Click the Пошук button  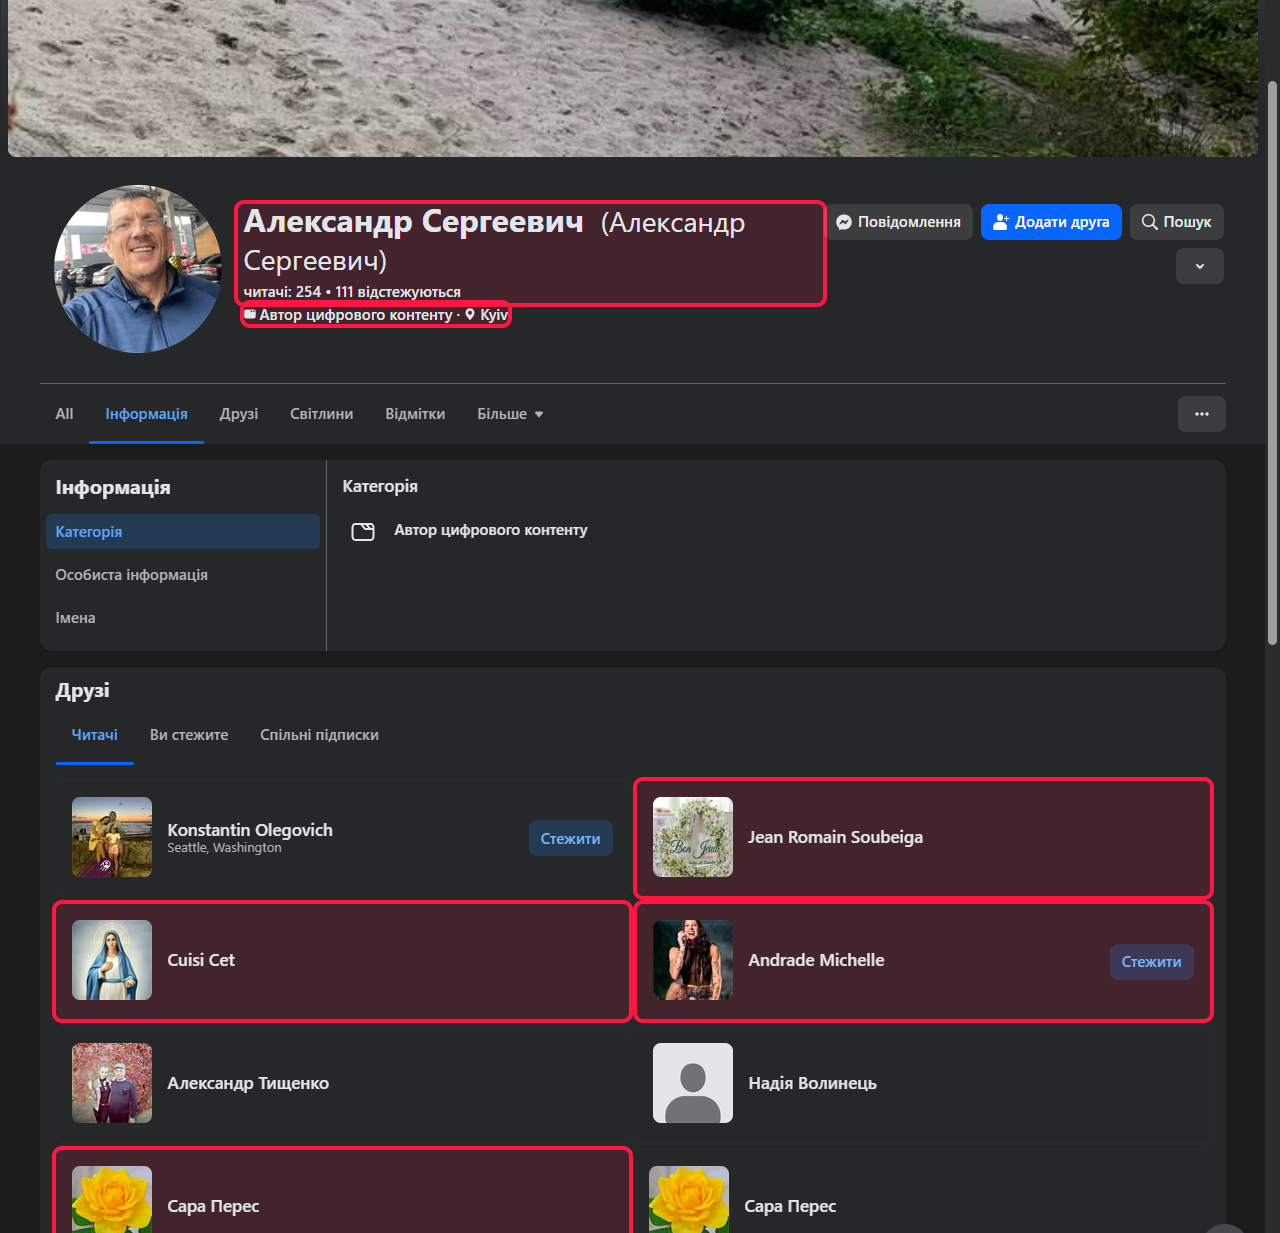tap(1177, 222)
